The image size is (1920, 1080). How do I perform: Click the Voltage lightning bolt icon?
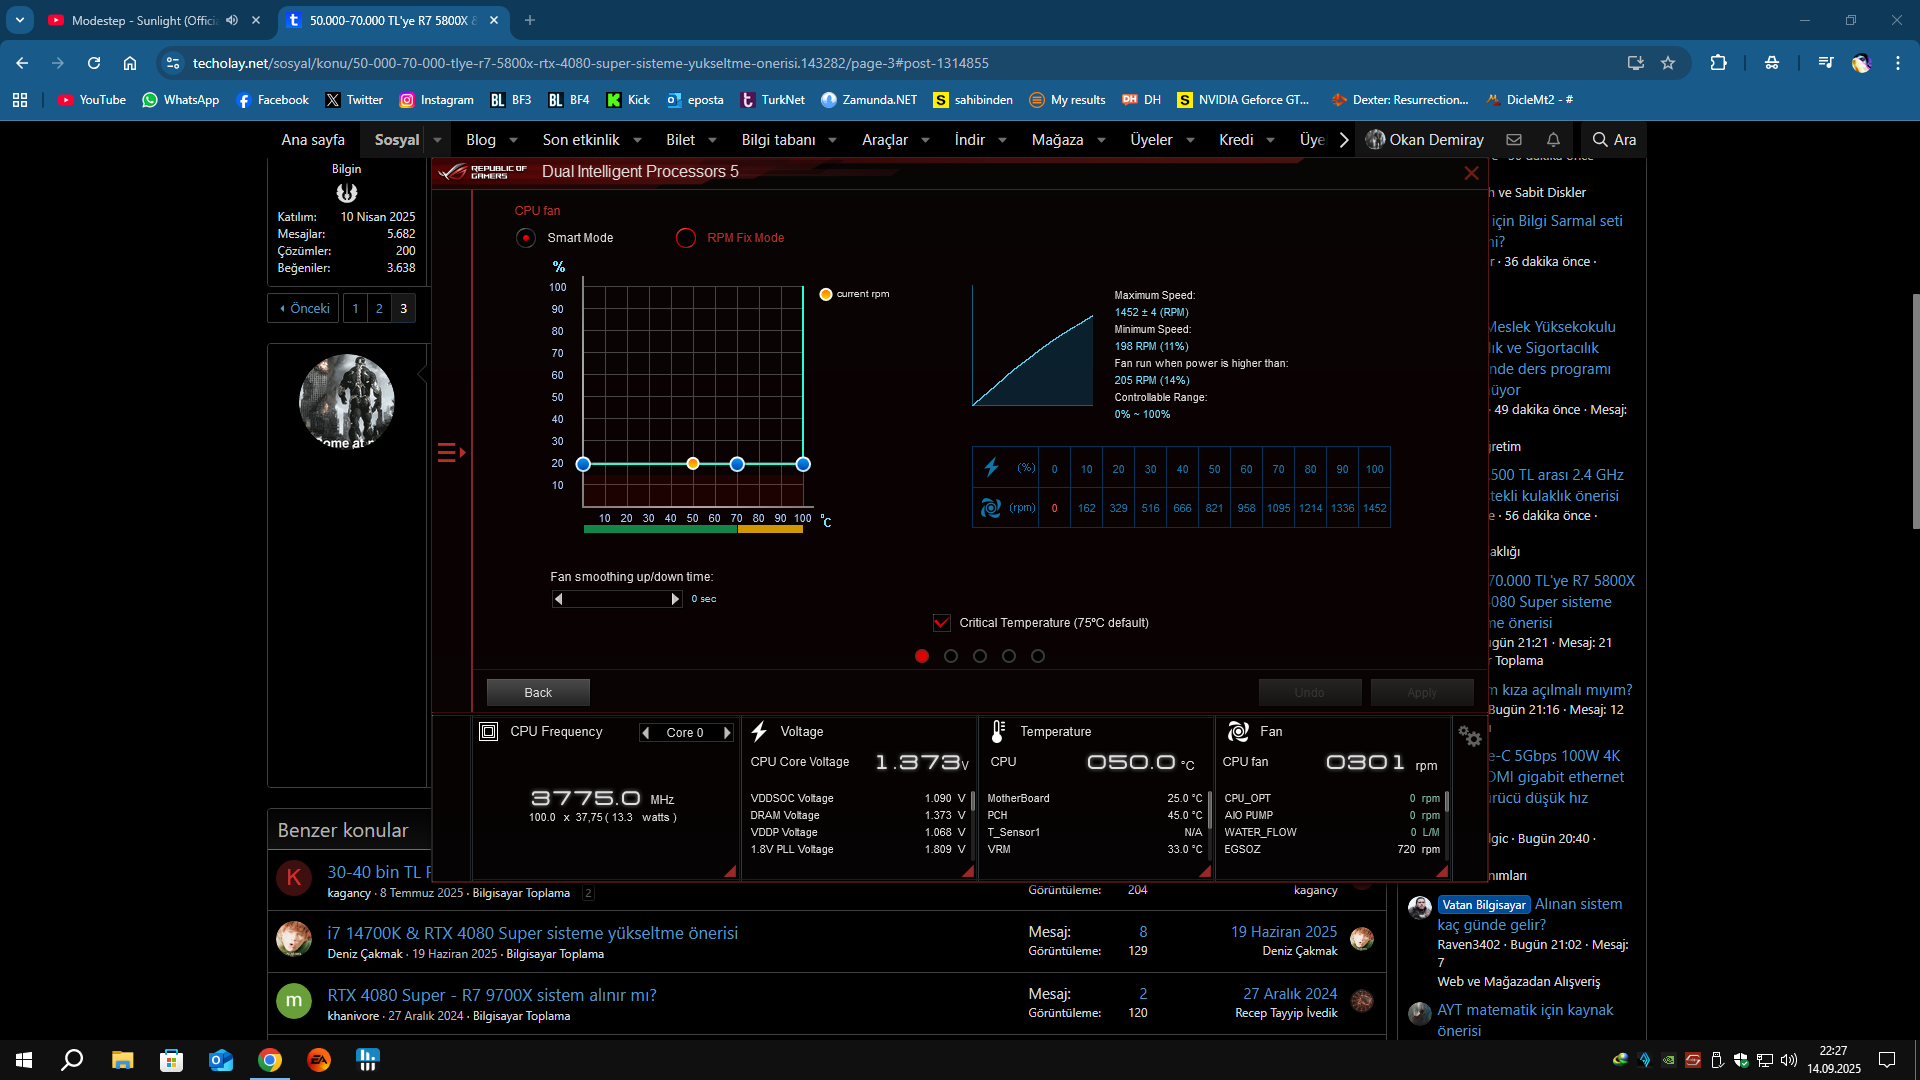tap(759, 732)
